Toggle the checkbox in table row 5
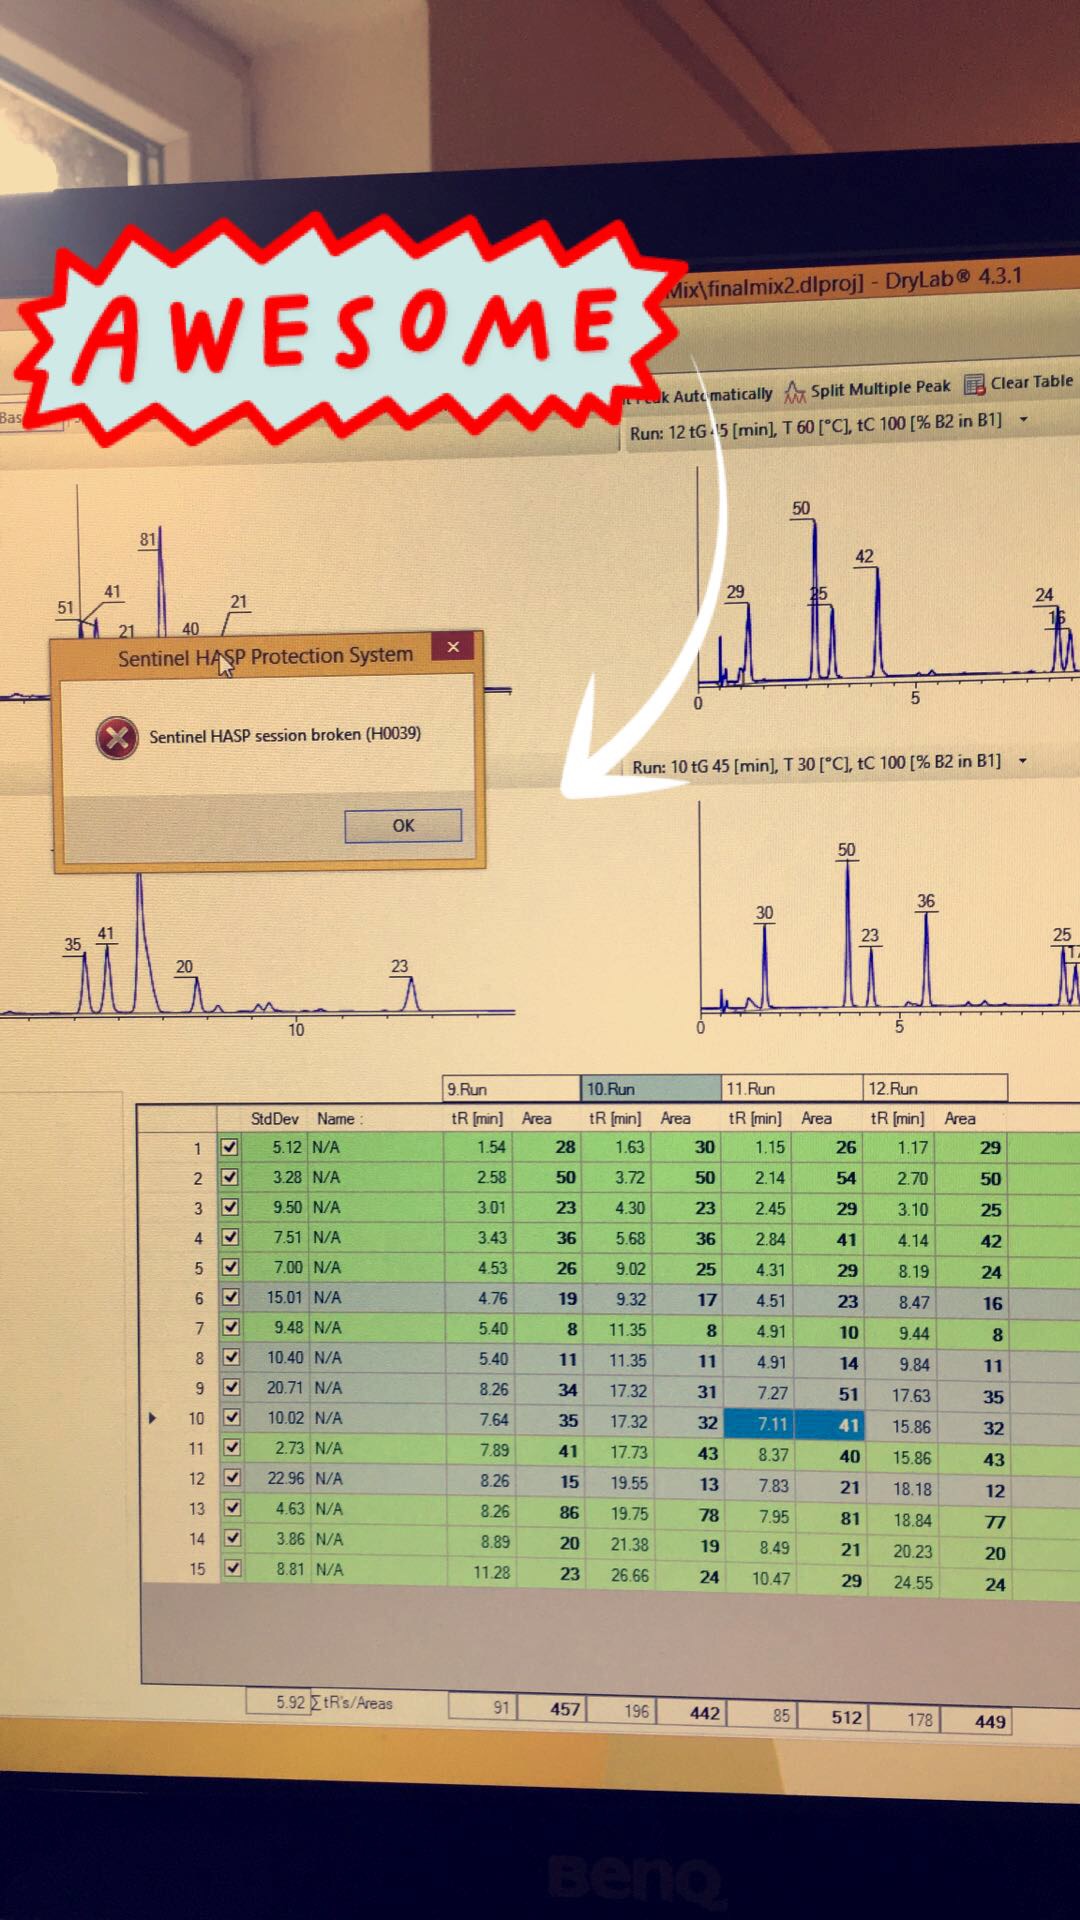Viewport: 1080px width, 1920px height. coord(230,1267)
